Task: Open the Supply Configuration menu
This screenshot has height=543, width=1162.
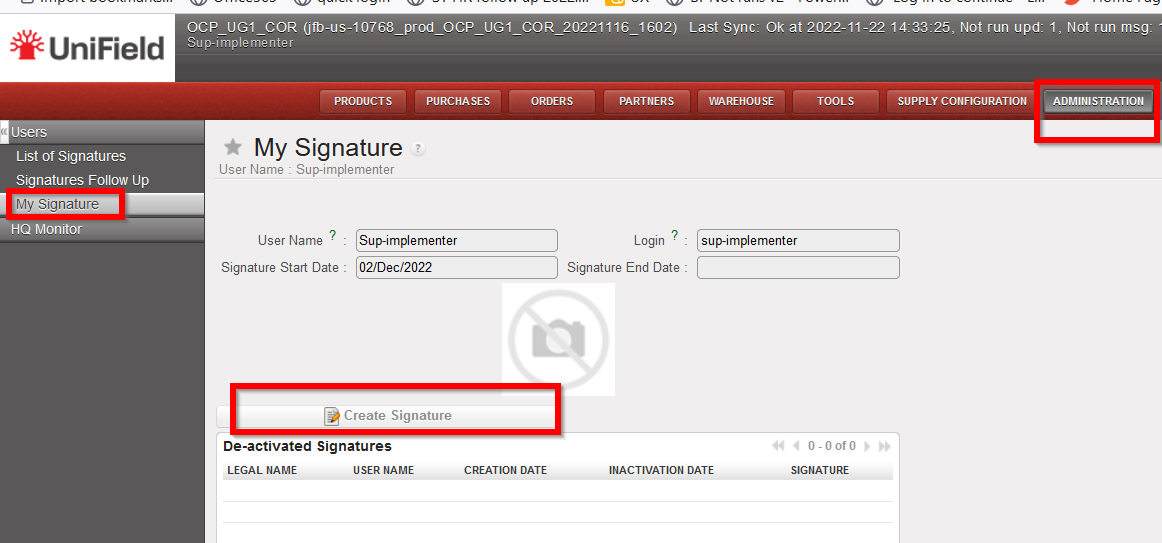Action: point(962,101)
